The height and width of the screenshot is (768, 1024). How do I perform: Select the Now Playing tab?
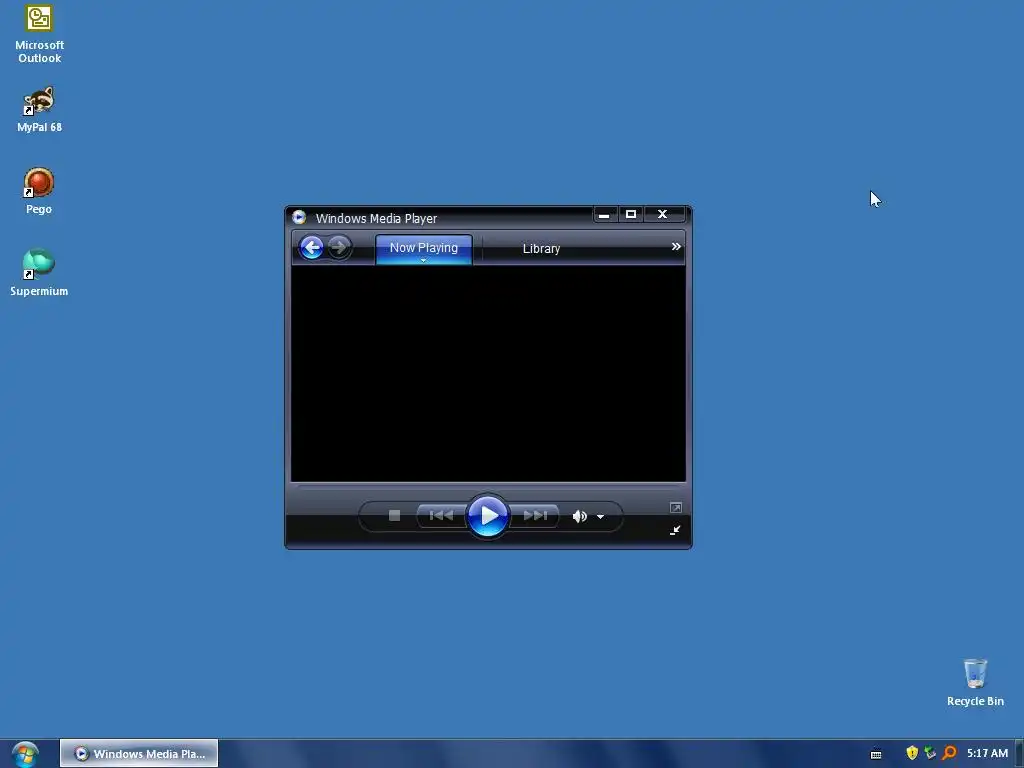tap(424, 248)
